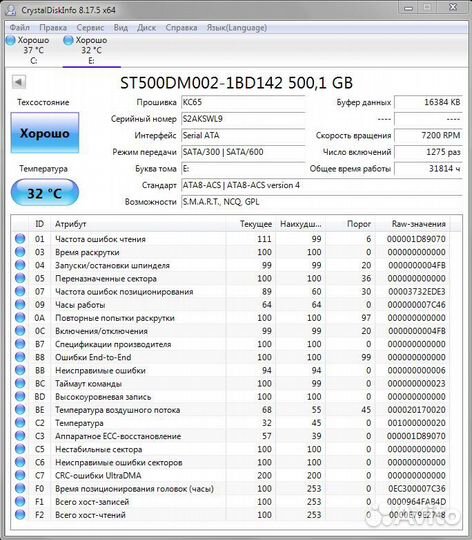Screen dimensions: 472x540
Task: Click the power-on count 1275 раз
Action: 428,152
